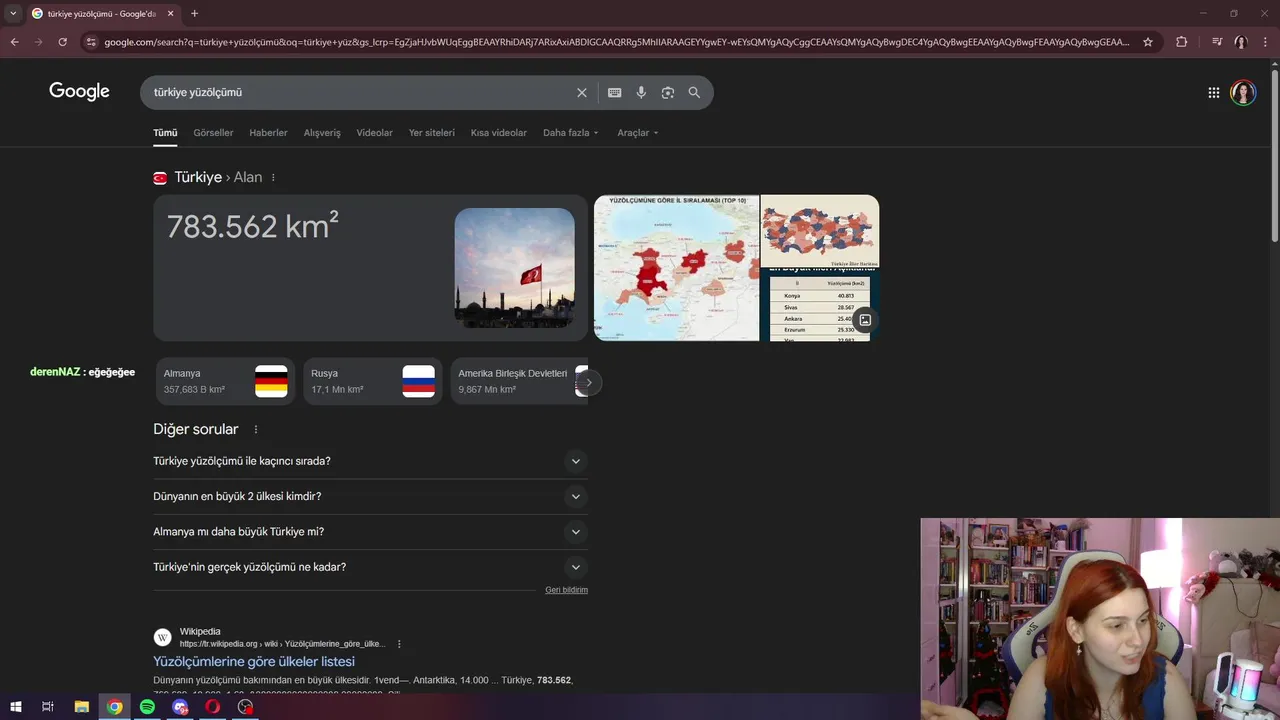This screenshot has height=720, width=1280.
Task: Close the türkiye yüzölçümü tab
Action: click(171, 13)
